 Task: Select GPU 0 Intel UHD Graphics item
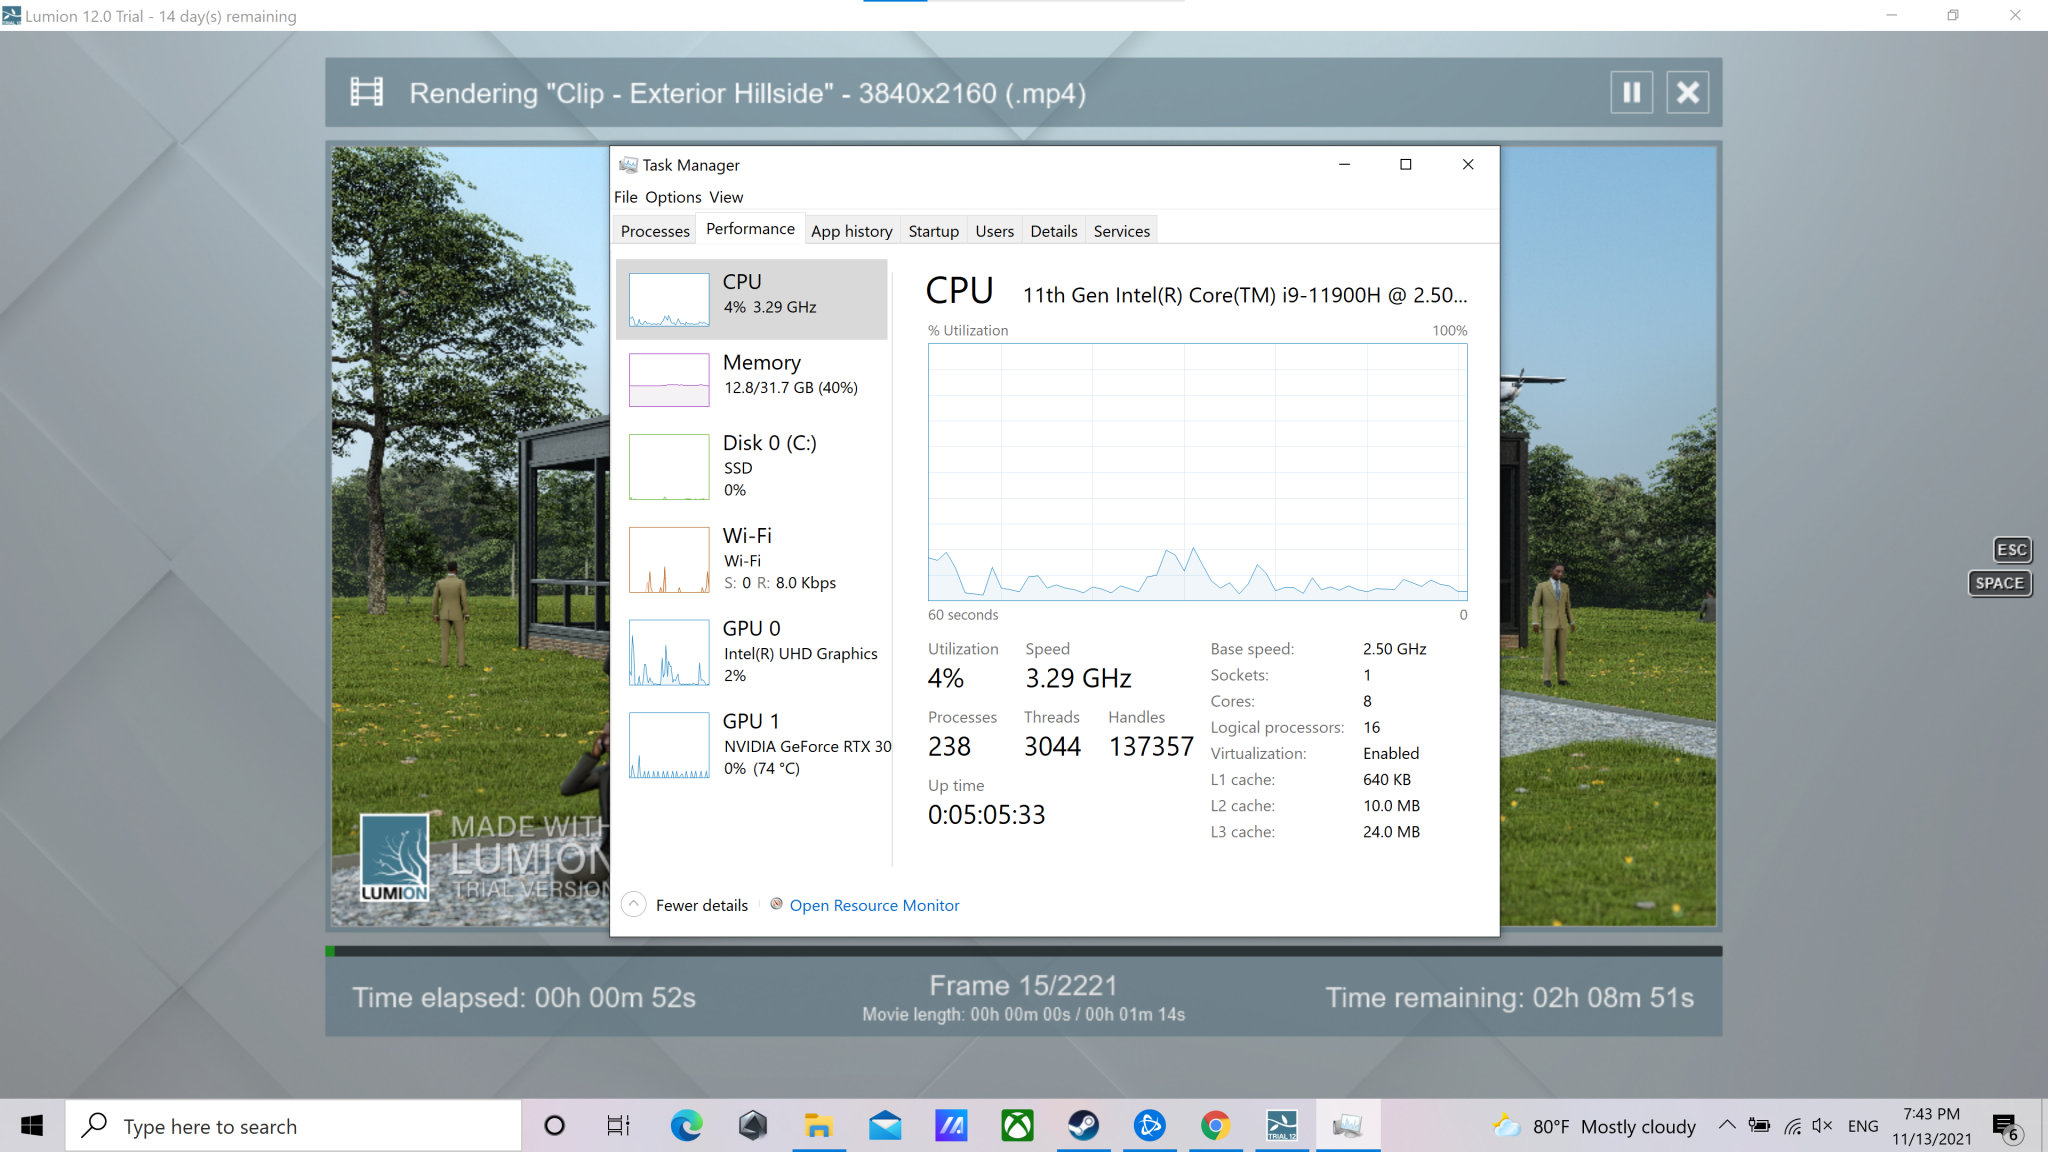point(751,652)
